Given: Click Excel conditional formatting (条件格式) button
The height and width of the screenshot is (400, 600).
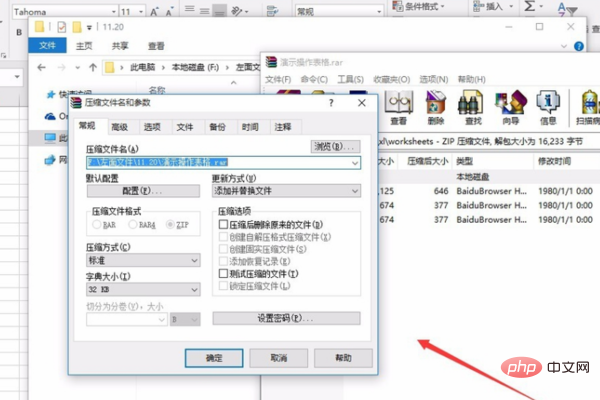Looking at the screenshot, I should [x=419, y=7].
